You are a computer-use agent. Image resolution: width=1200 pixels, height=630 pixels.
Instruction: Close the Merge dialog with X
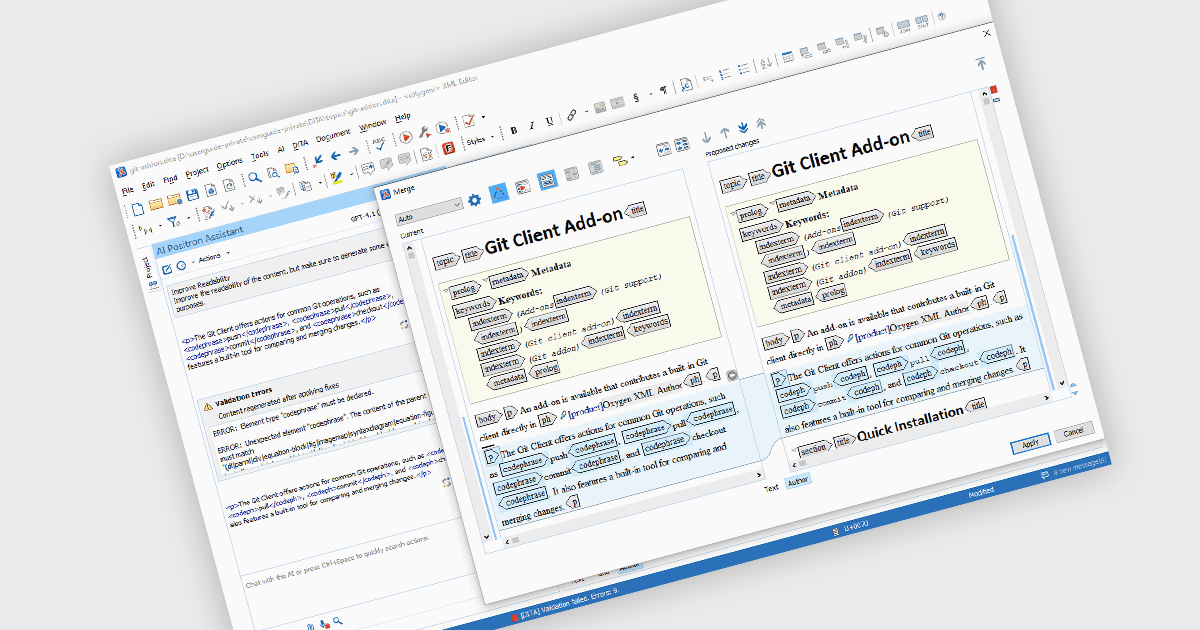pos(987,33)
